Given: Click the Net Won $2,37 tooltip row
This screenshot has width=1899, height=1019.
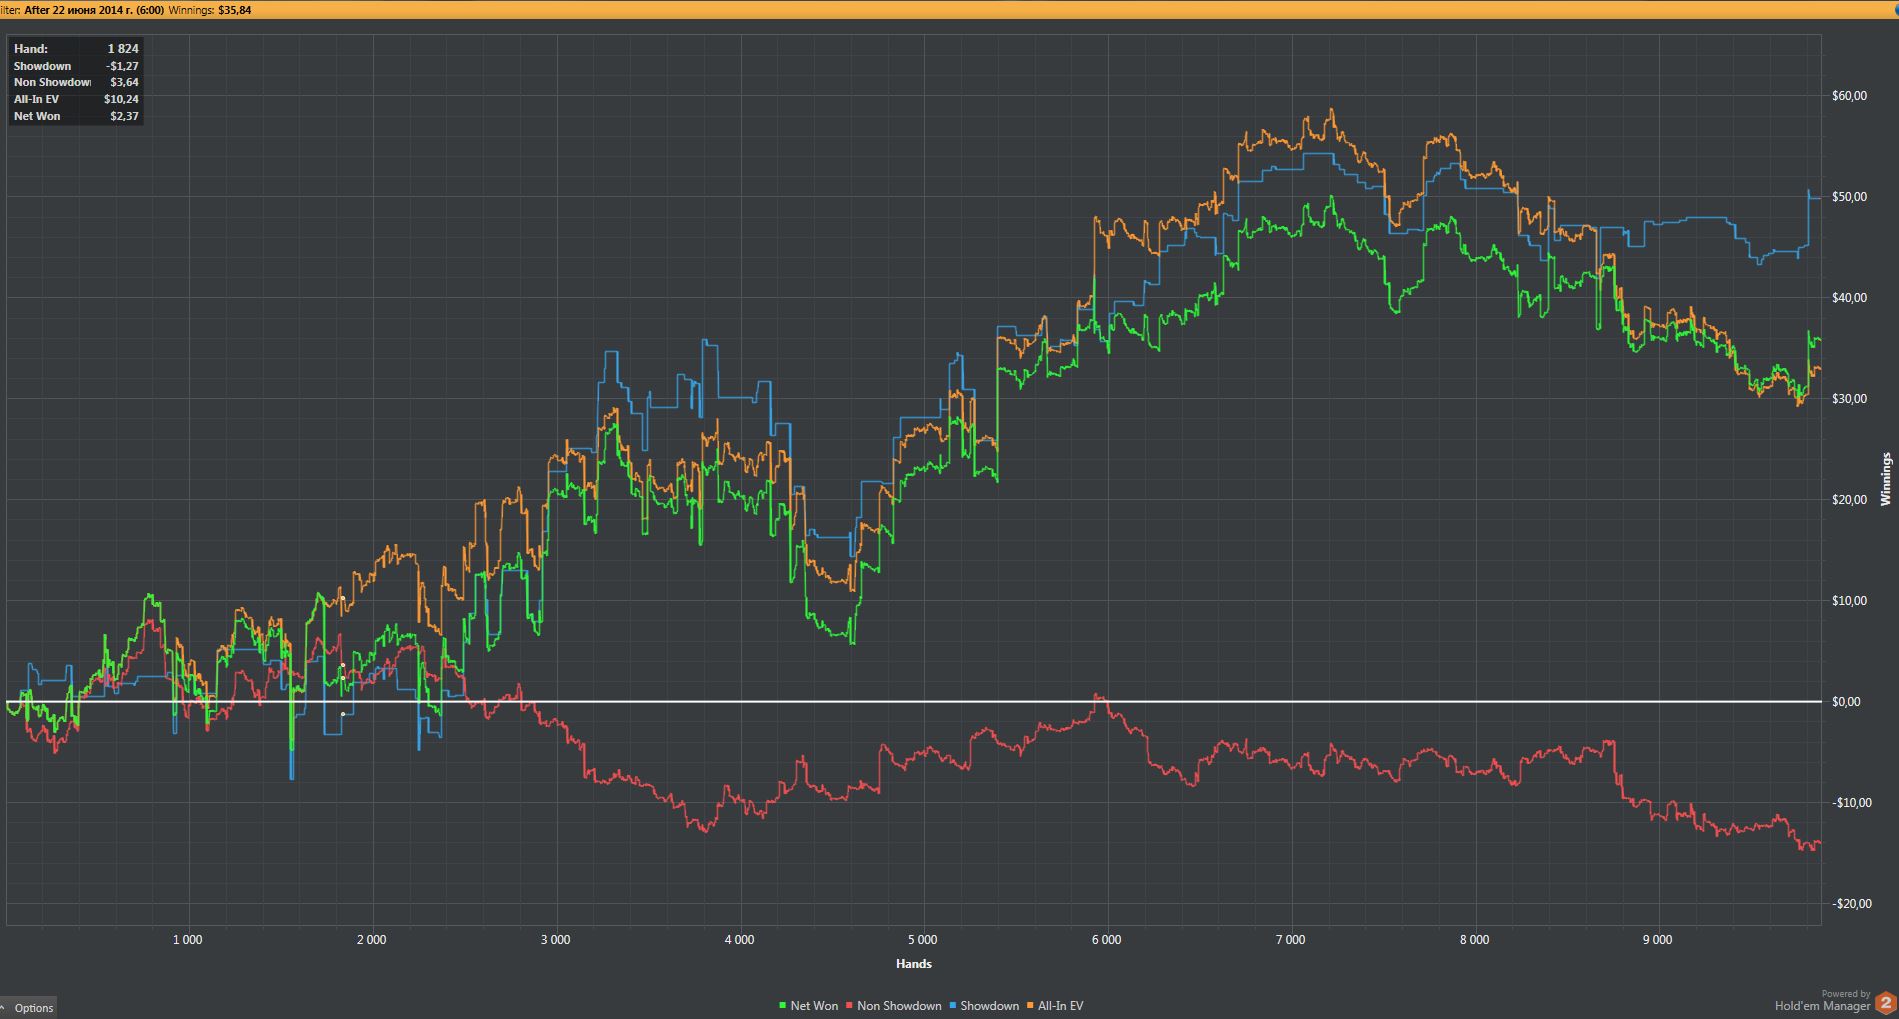Looking at the screenshot, I should (76, 116).
